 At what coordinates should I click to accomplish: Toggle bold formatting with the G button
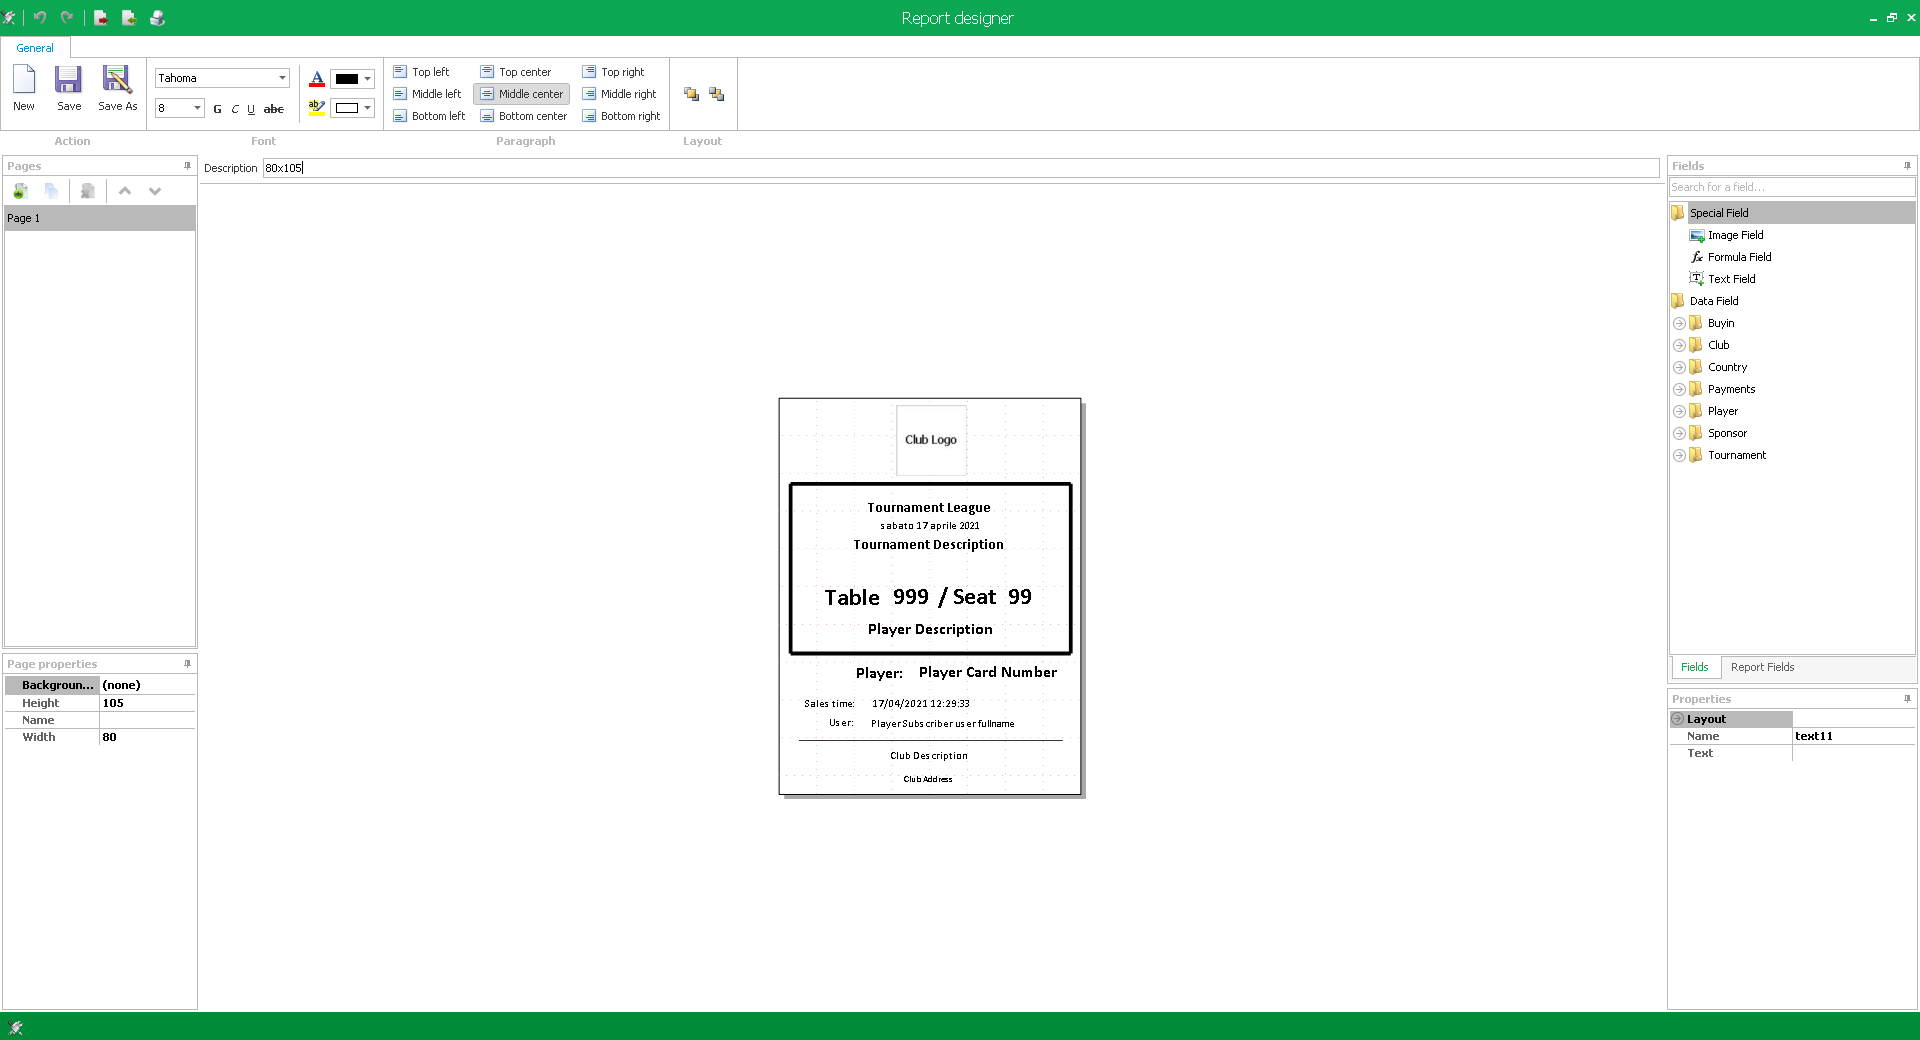click(x=217, y=109)
